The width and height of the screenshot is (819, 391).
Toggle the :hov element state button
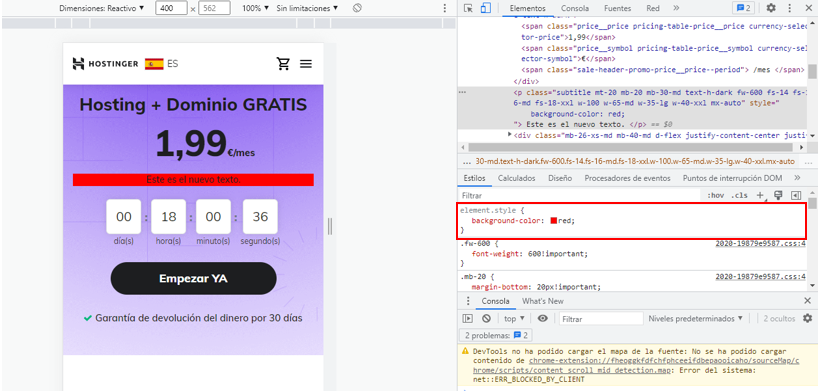coord(715,195)
